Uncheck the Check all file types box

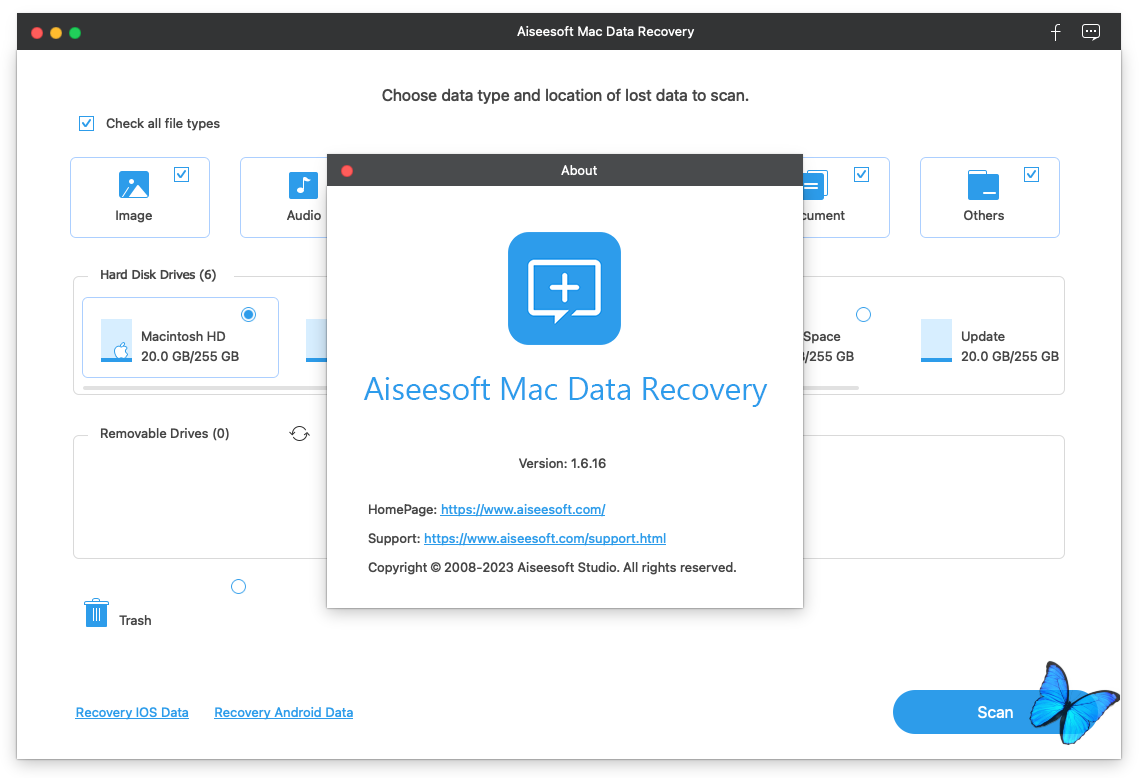click(86, 124)
